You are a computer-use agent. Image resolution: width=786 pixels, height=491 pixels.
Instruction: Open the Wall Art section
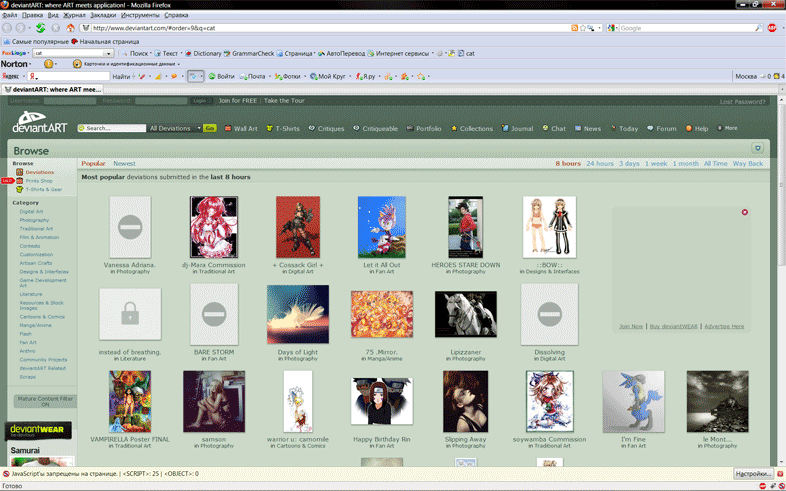241,129
